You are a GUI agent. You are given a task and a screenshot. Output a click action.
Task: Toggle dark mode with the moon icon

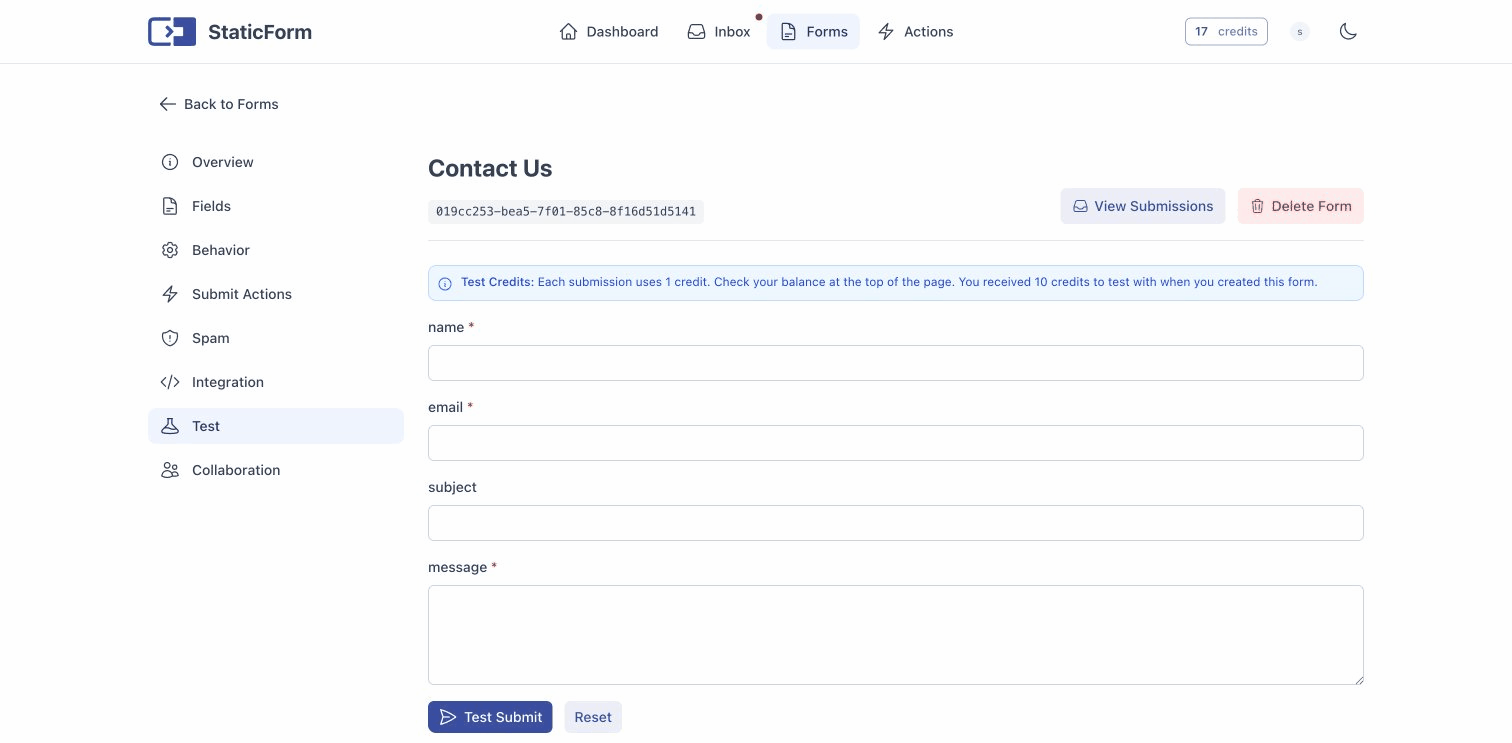coord(1348,31)
